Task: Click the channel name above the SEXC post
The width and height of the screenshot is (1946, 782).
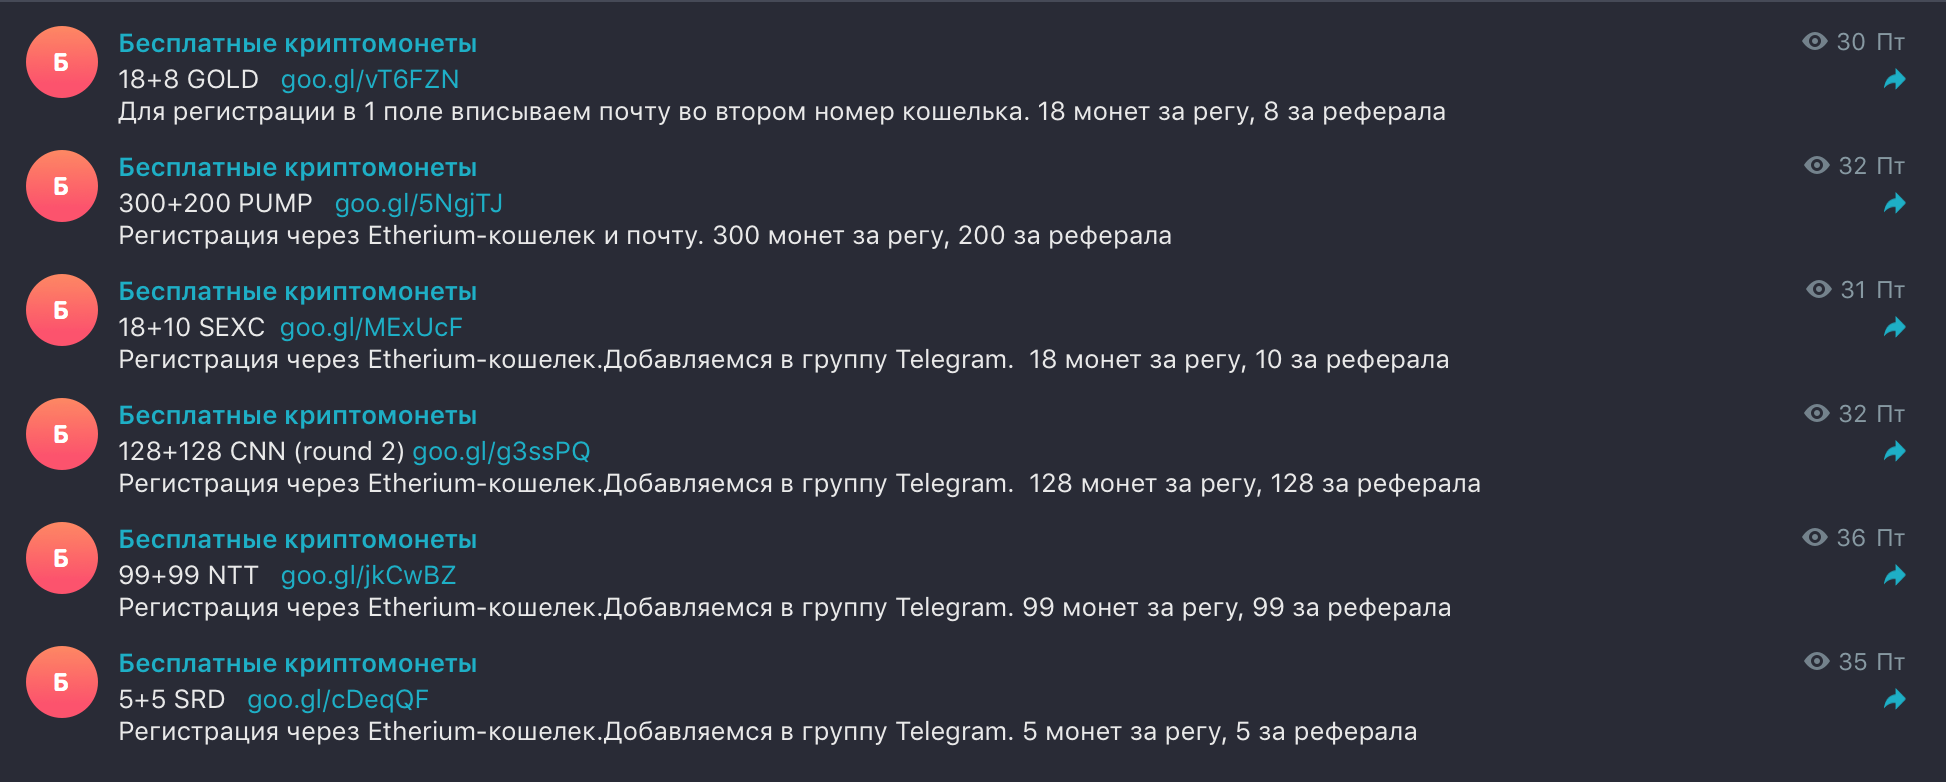Action: [297, 291]
